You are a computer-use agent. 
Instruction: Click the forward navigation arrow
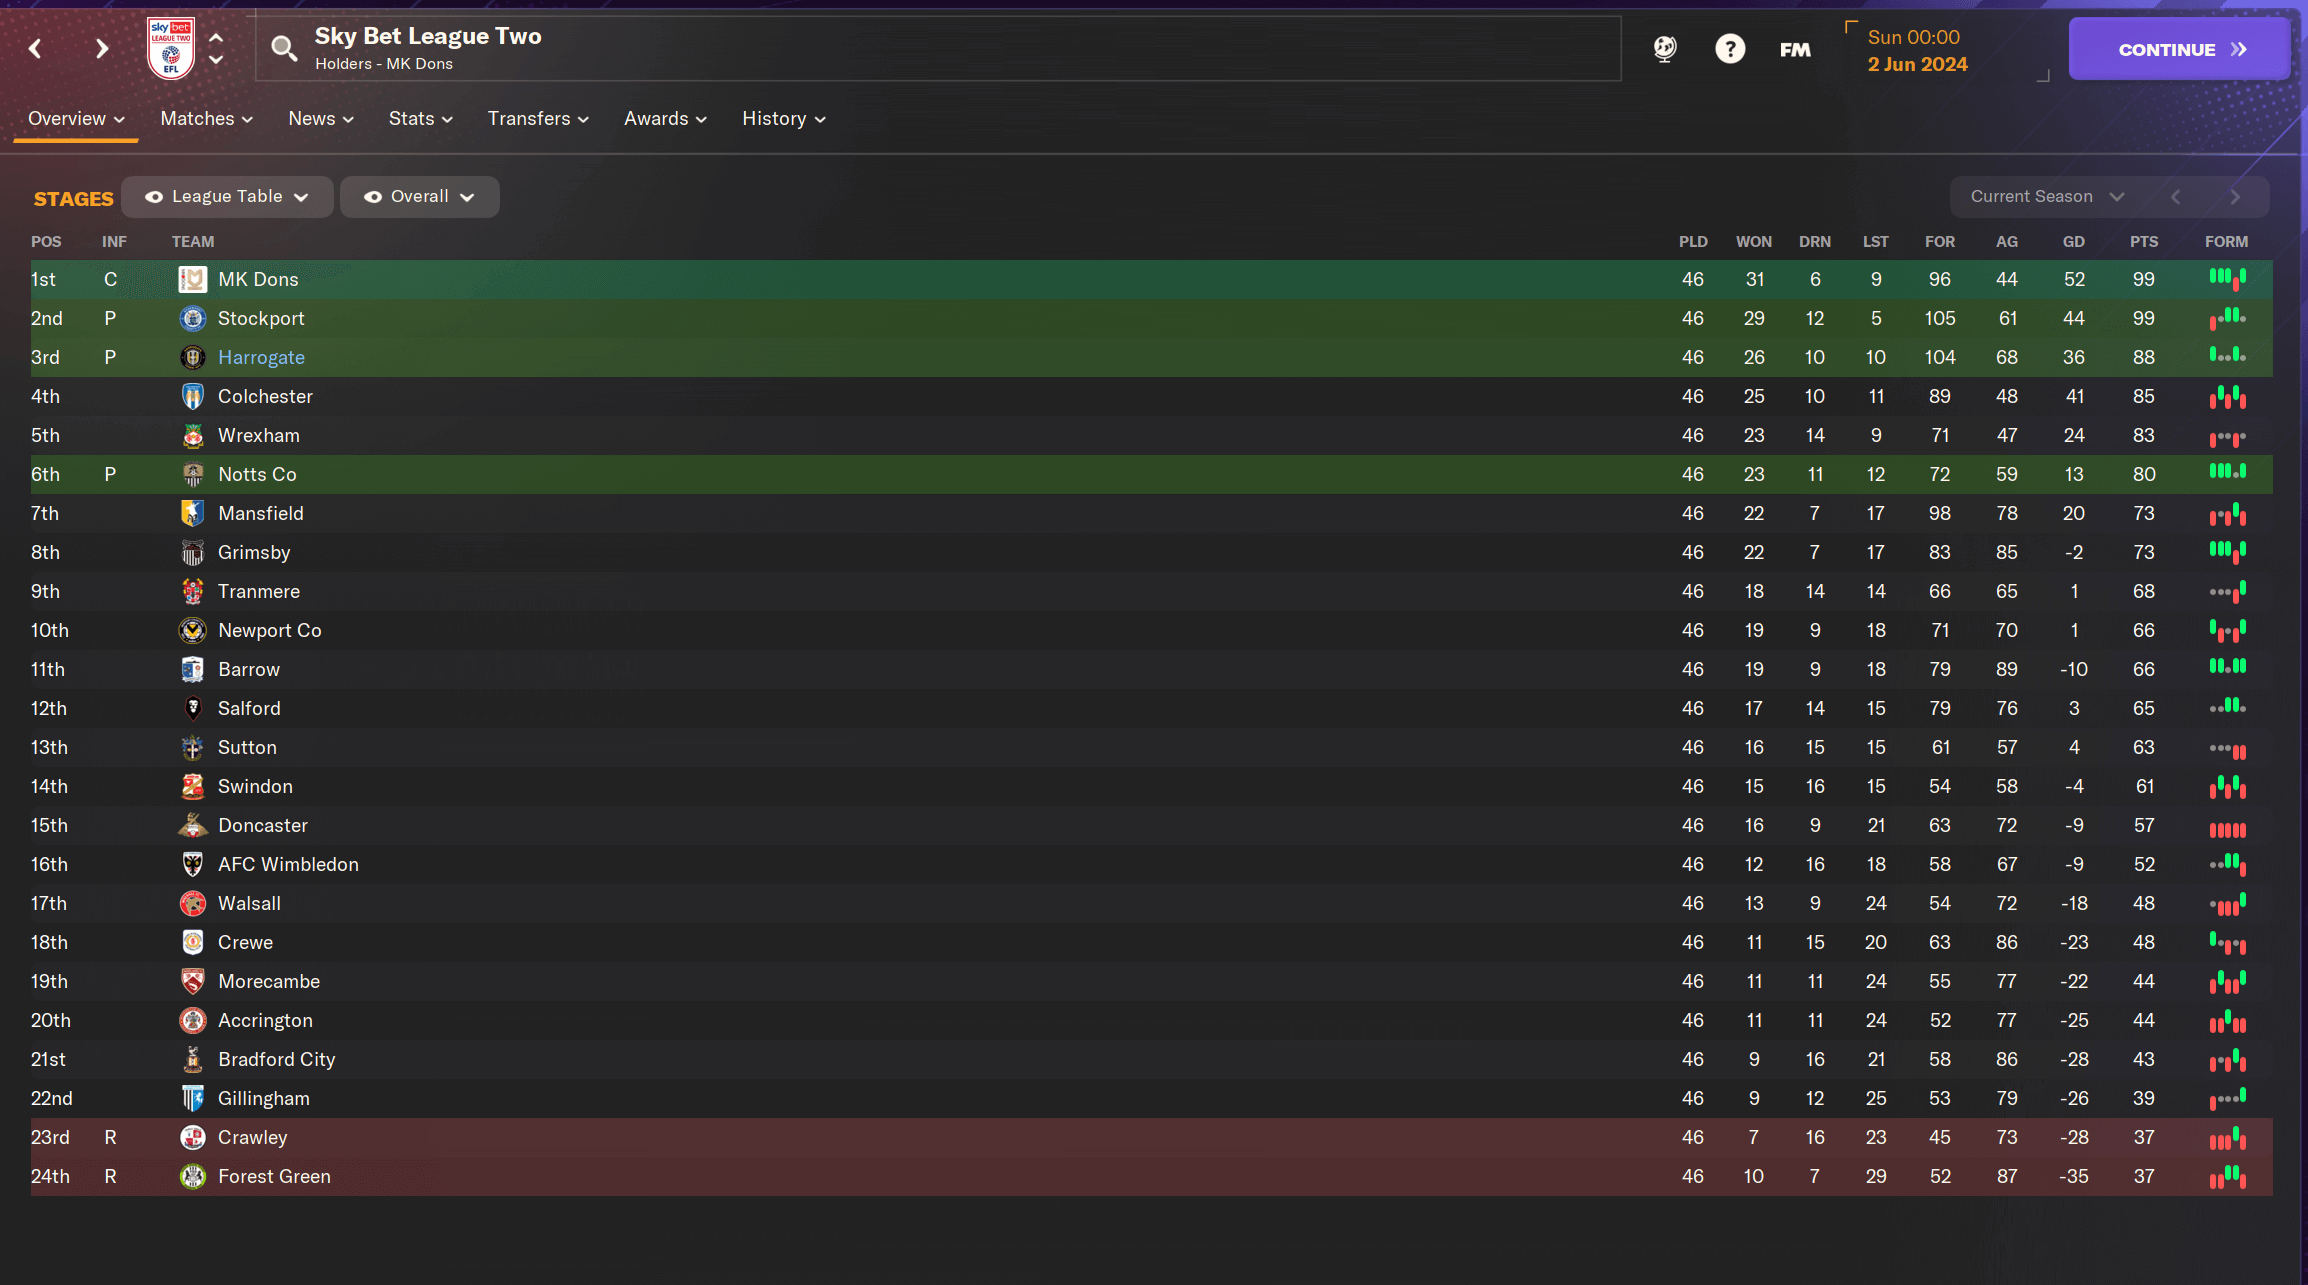pyautogui.click(x=101, y=48)
